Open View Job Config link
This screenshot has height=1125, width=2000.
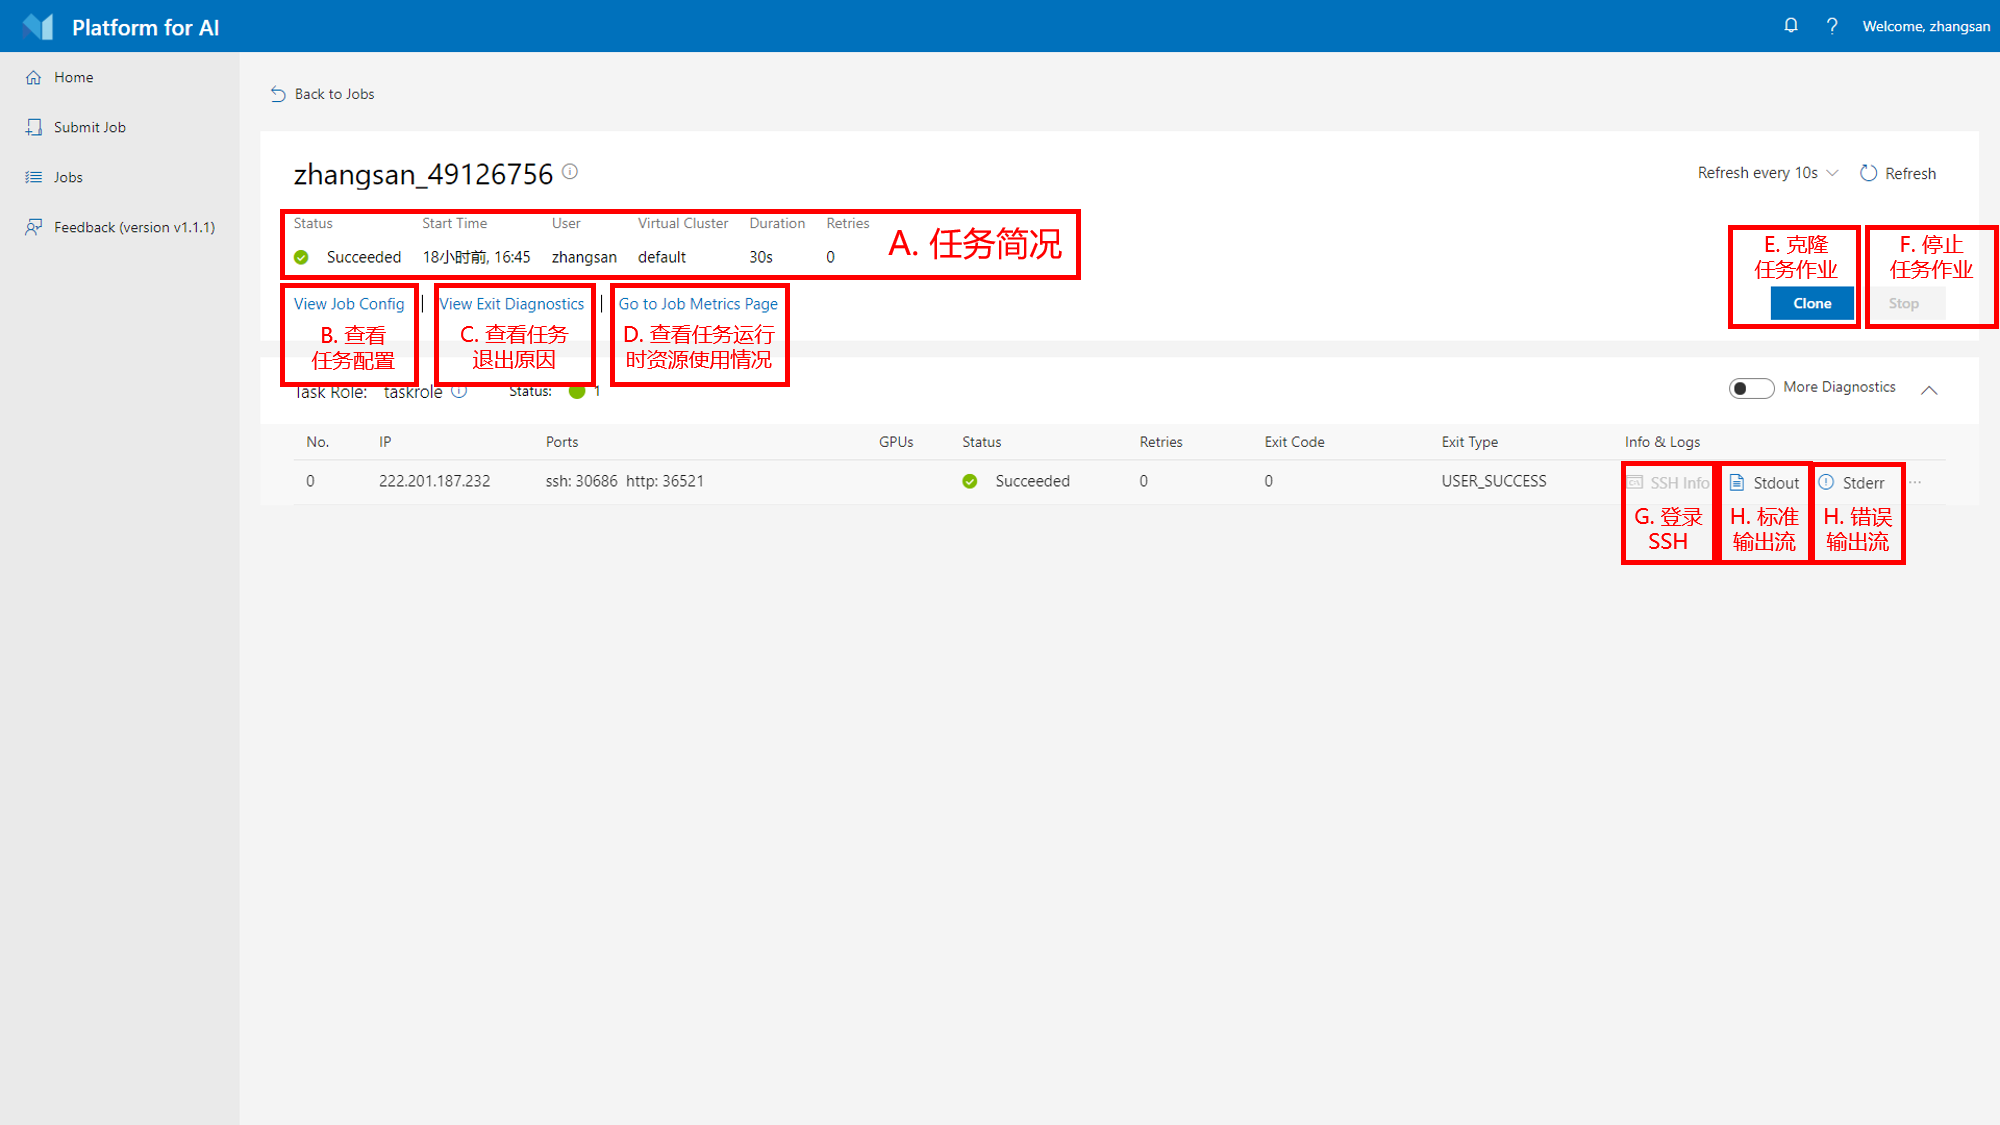(x=349, y=304)
